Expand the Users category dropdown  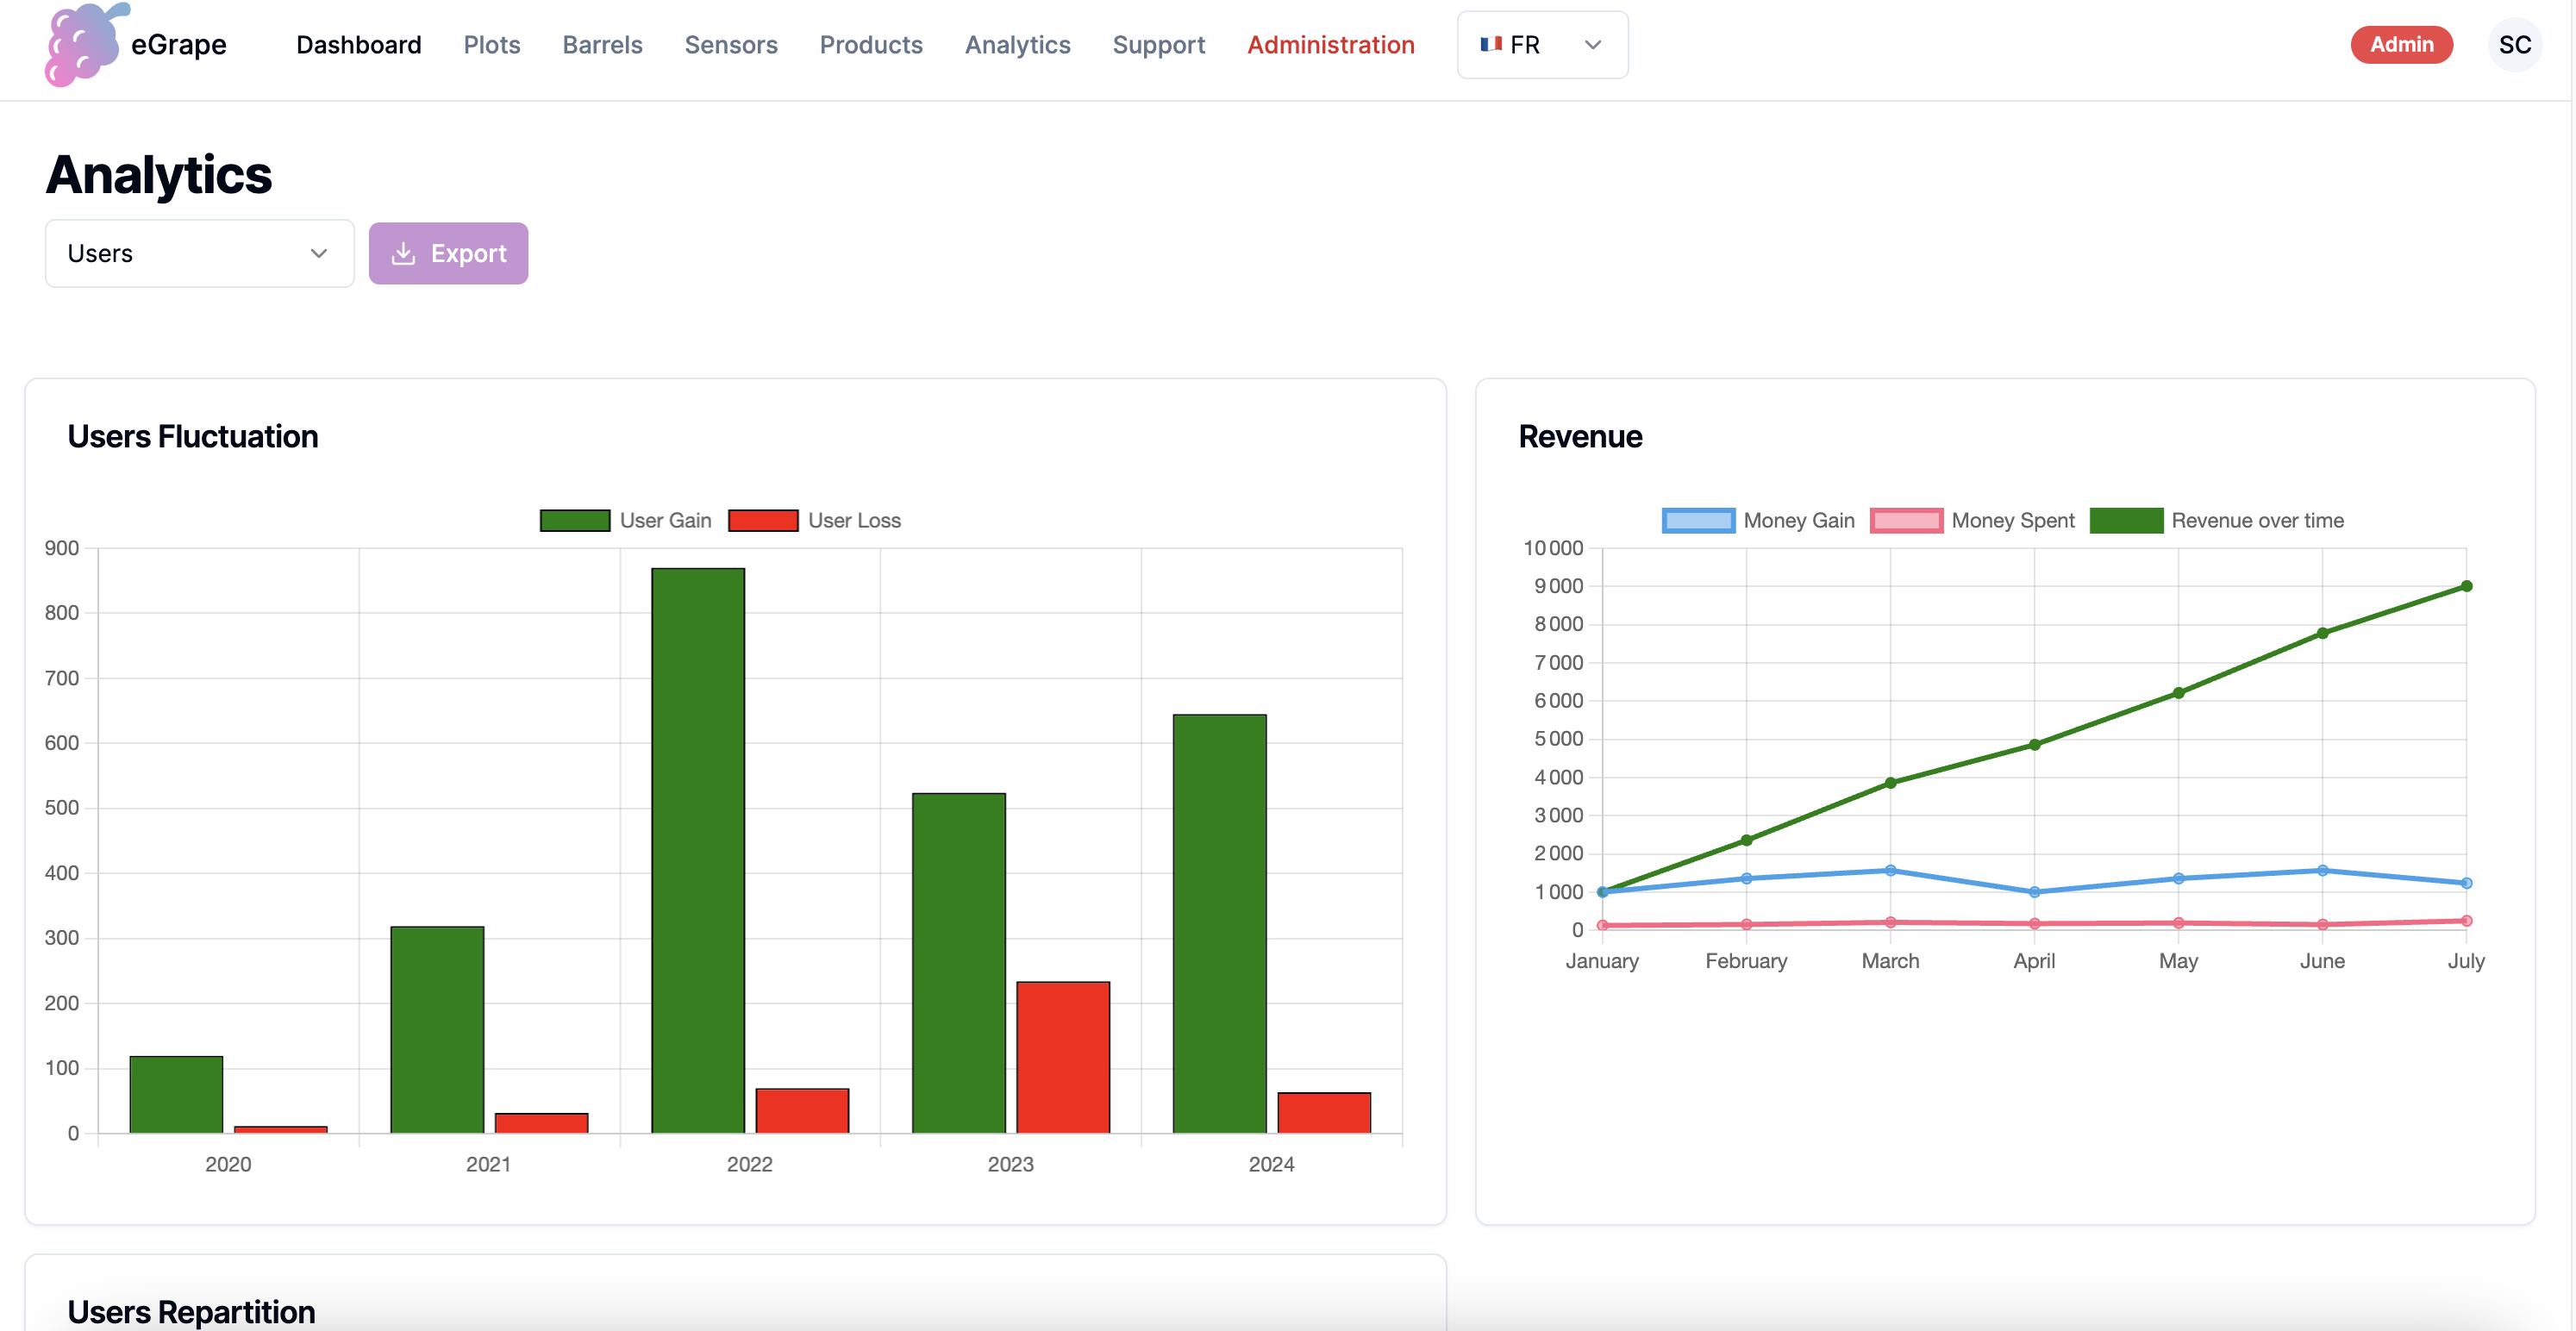tap(199, 254)
